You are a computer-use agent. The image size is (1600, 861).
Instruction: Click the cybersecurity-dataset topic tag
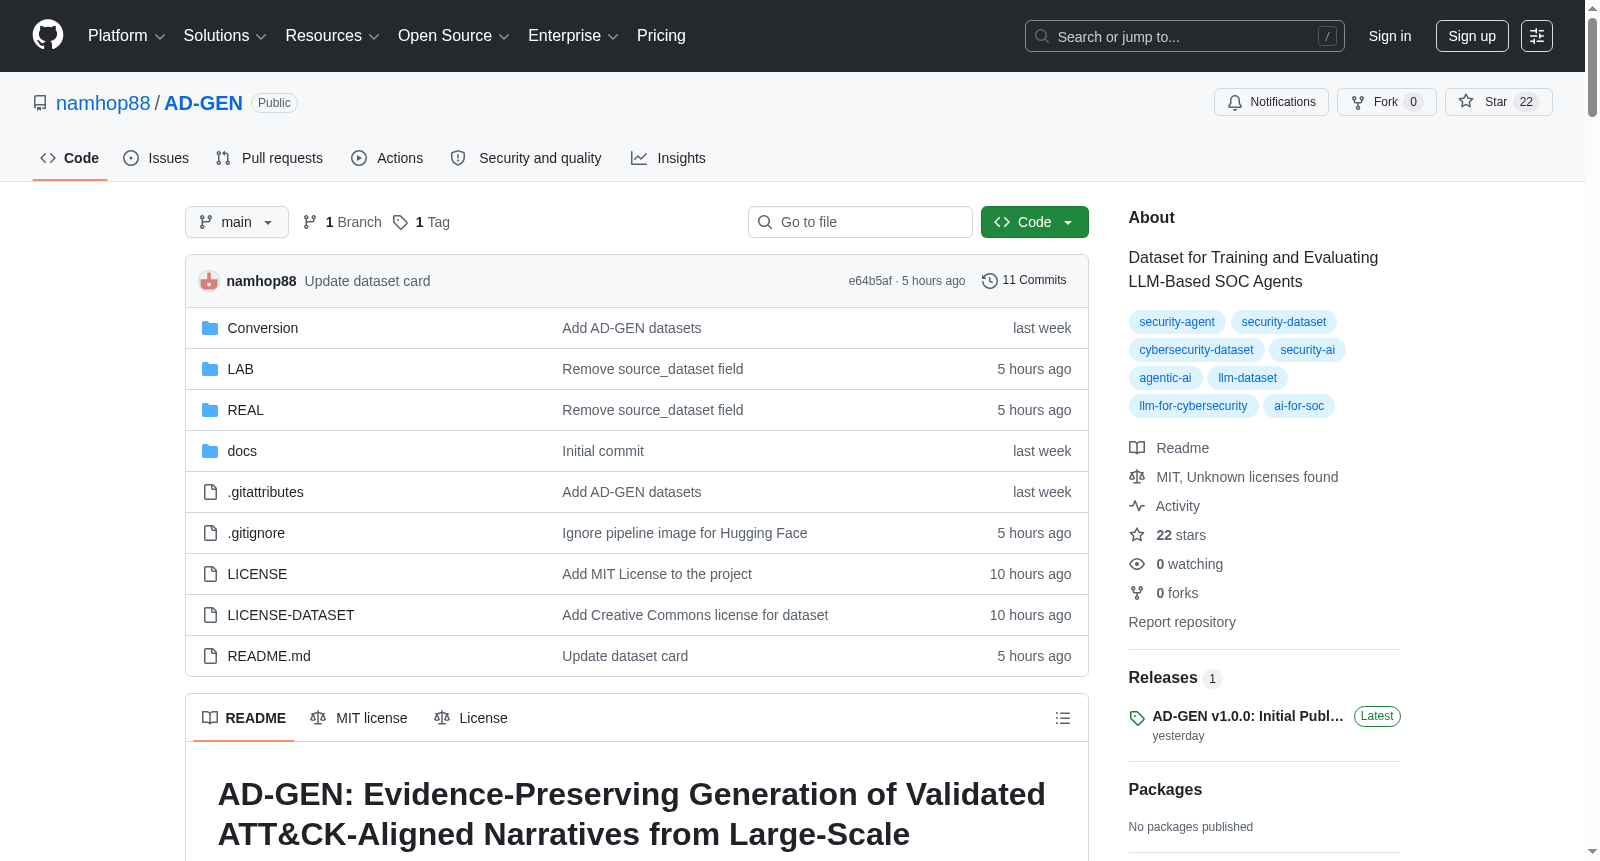pyautogui.click(x=1196, y=350)
